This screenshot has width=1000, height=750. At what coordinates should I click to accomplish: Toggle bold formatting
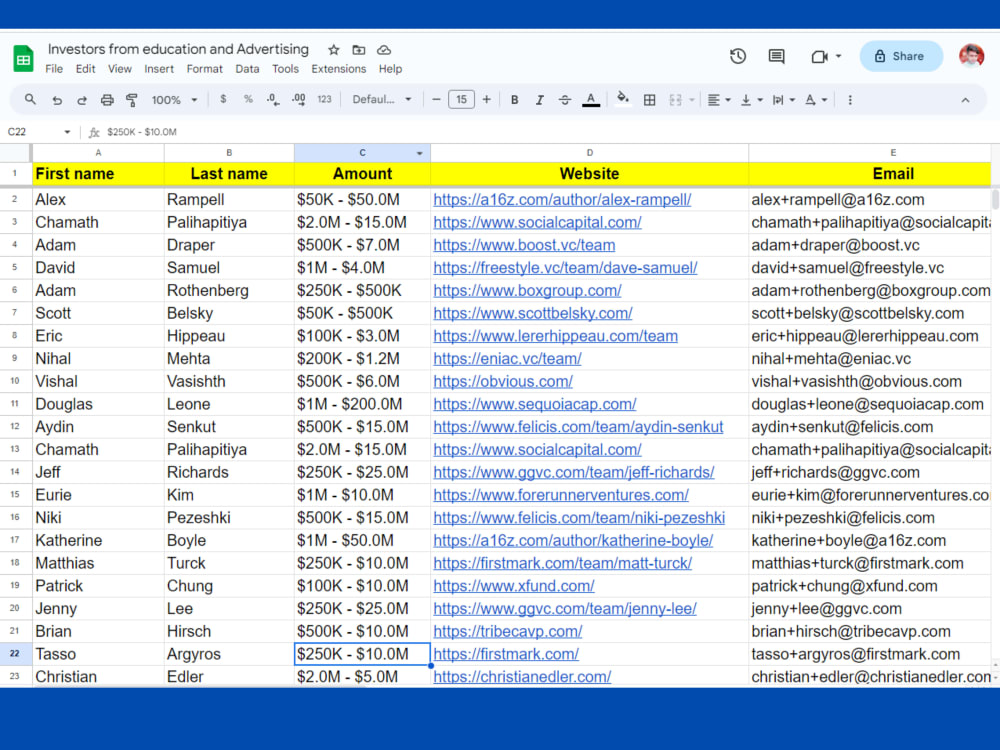tap(515, 100)
